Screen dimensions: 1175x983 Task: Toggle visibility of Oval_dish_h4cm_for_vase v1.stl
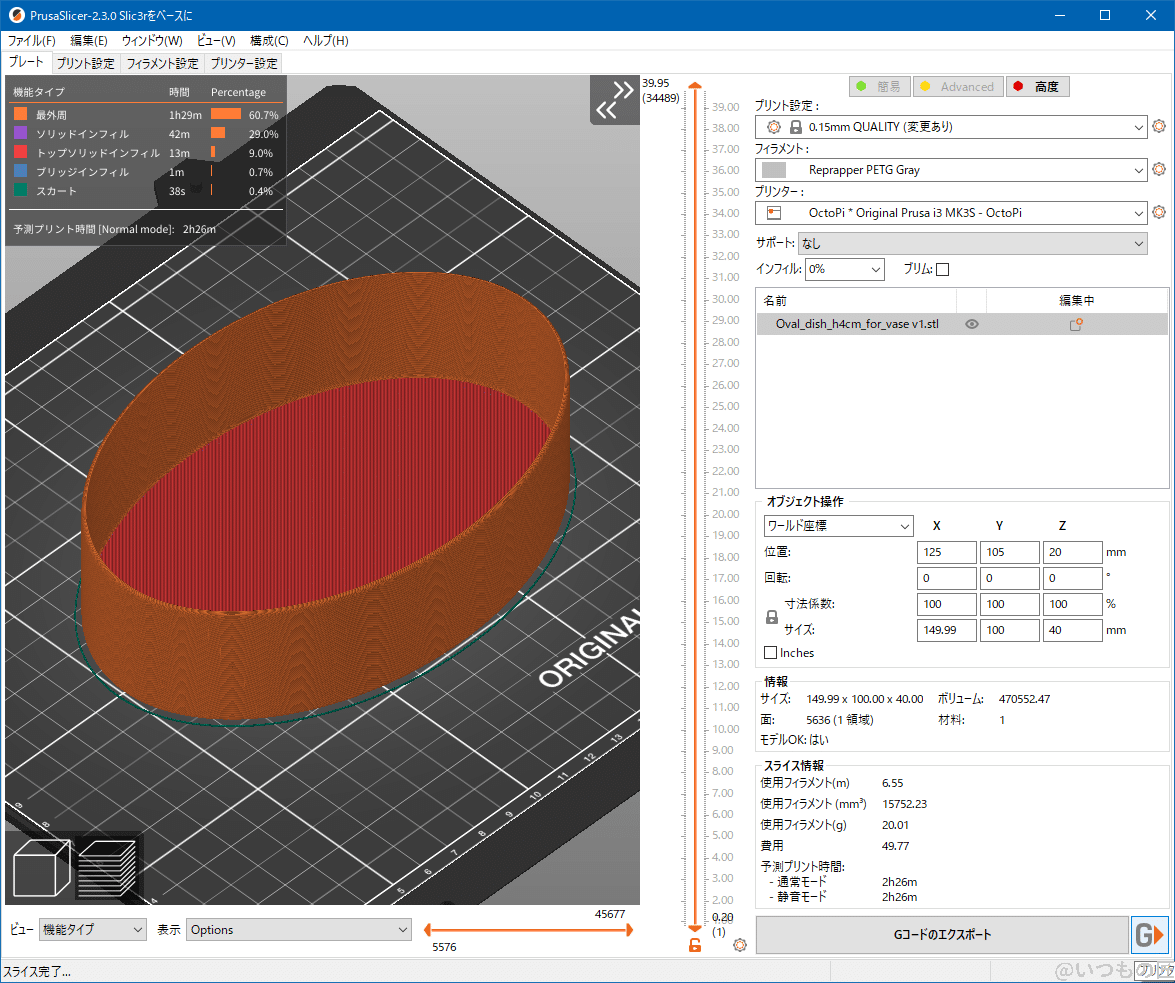coord(971,323)
